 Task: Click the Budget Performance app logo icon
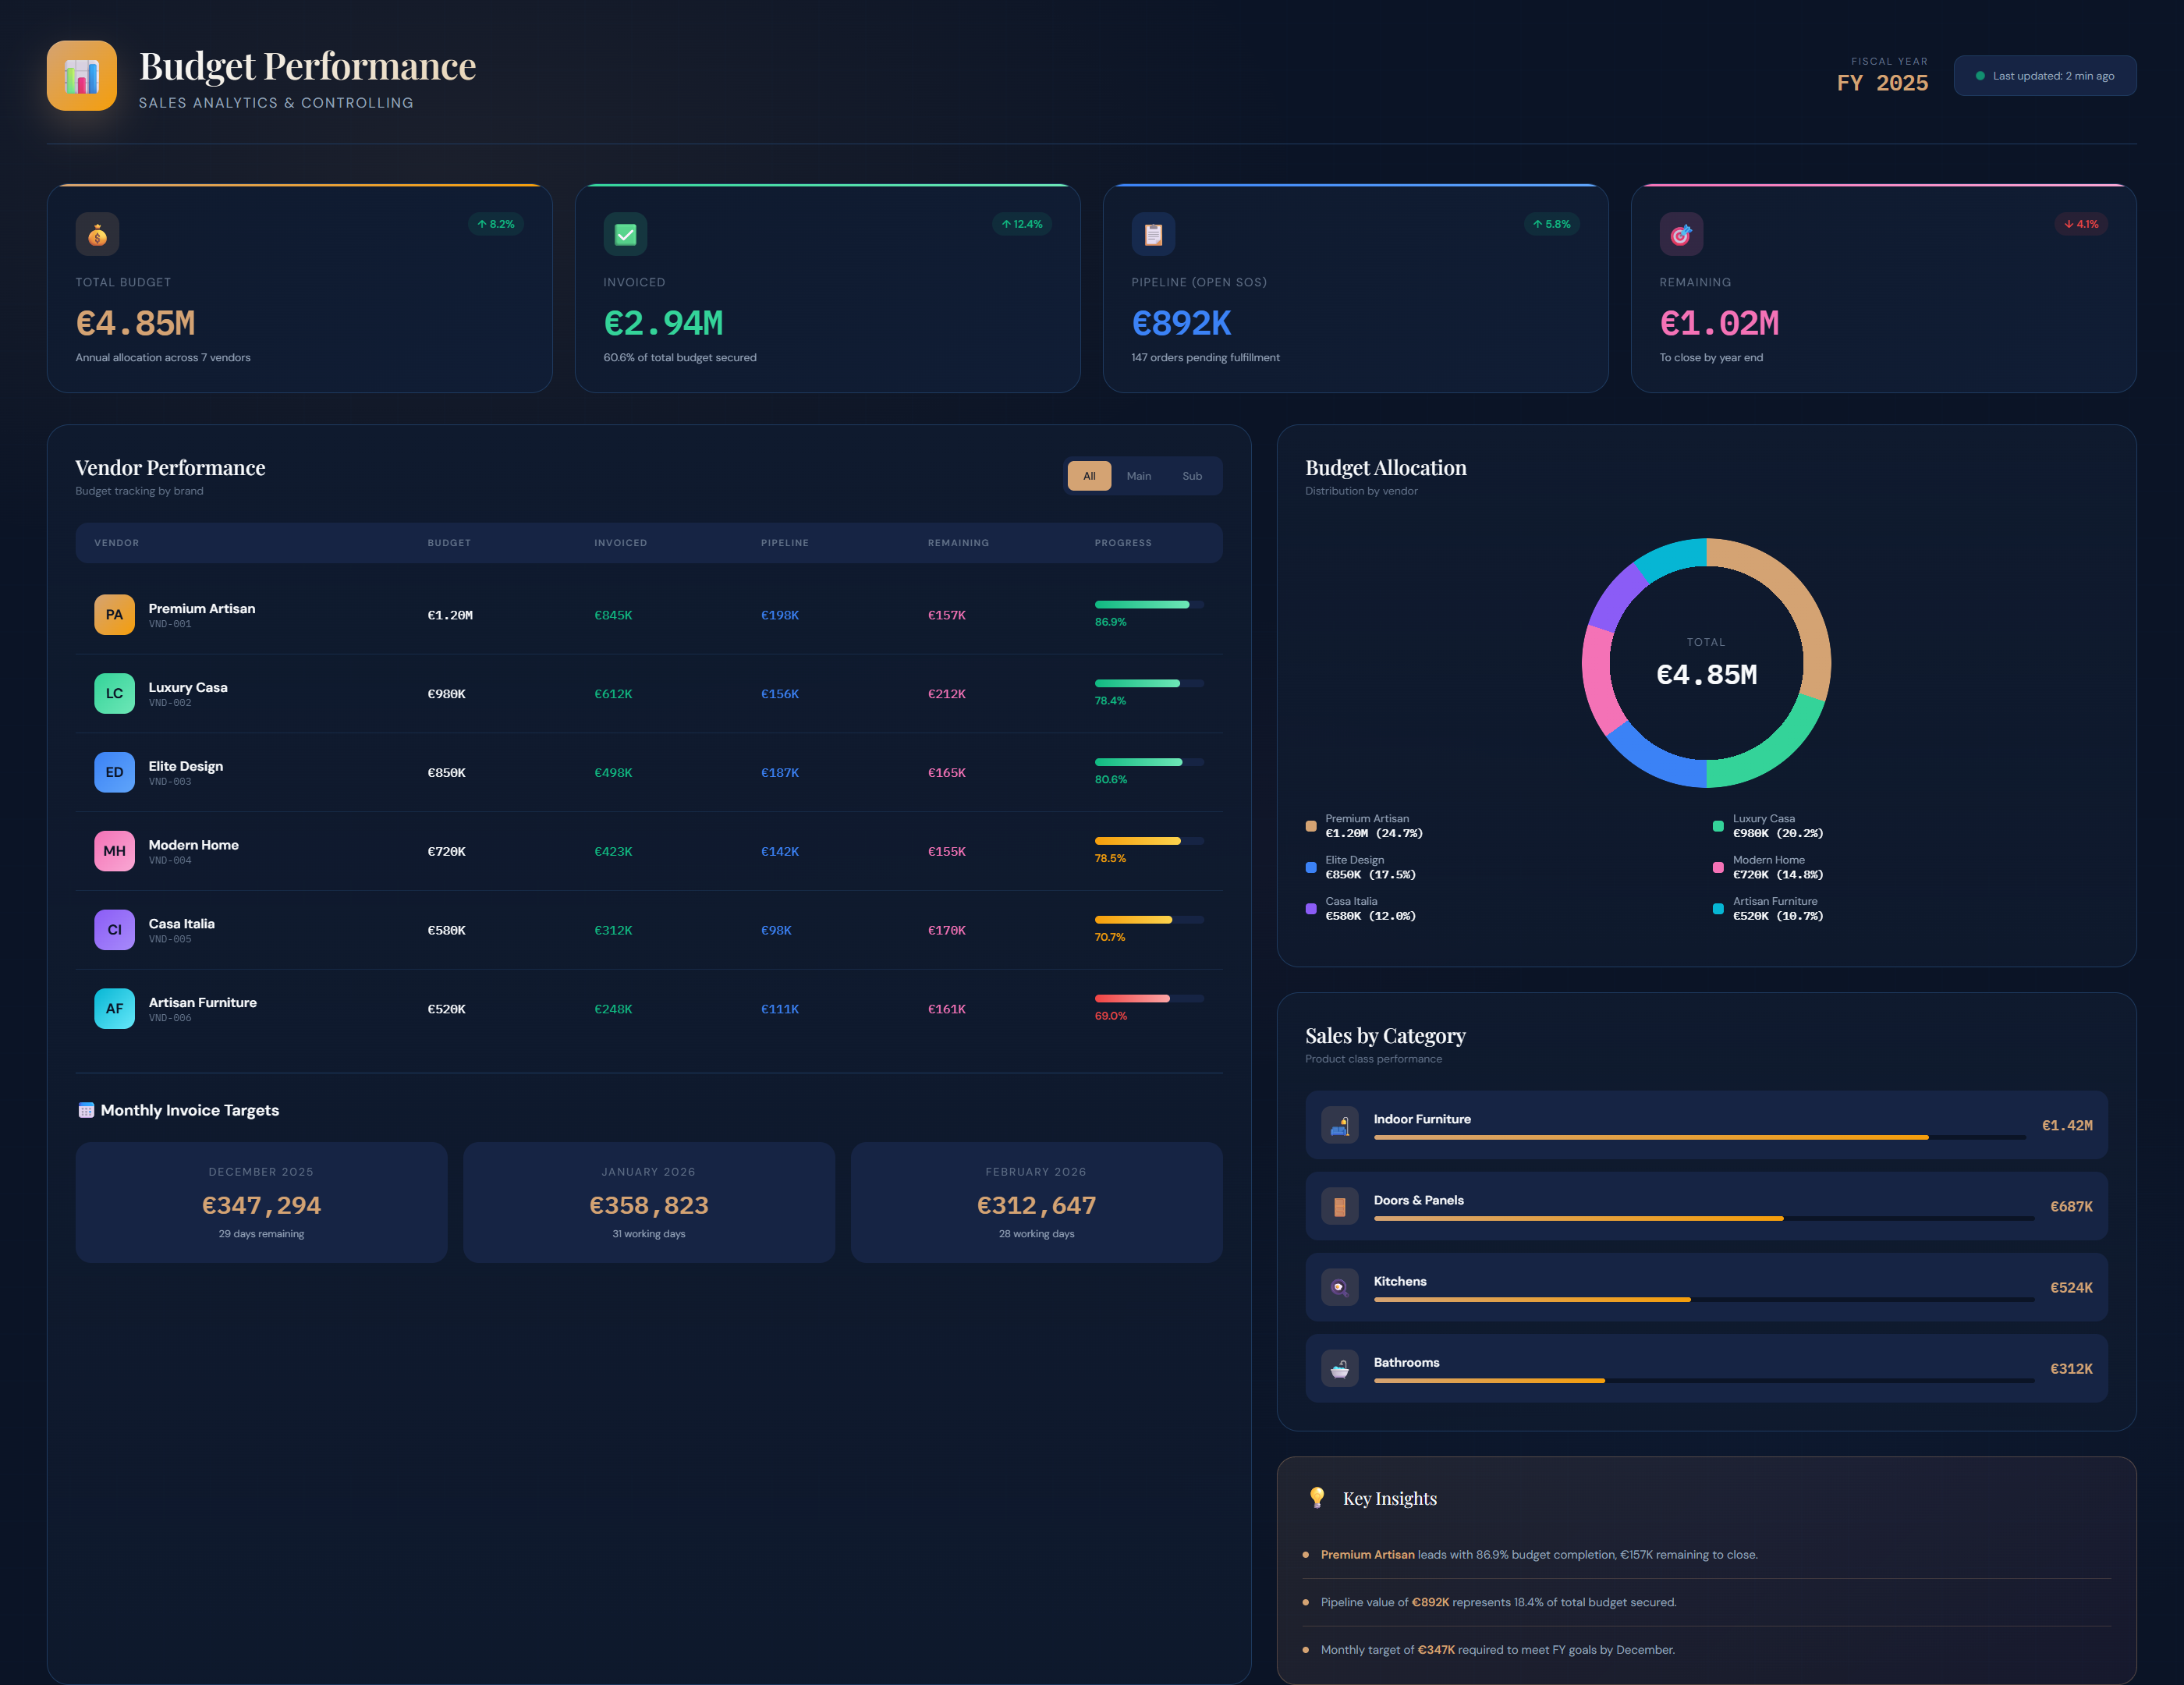82,75
